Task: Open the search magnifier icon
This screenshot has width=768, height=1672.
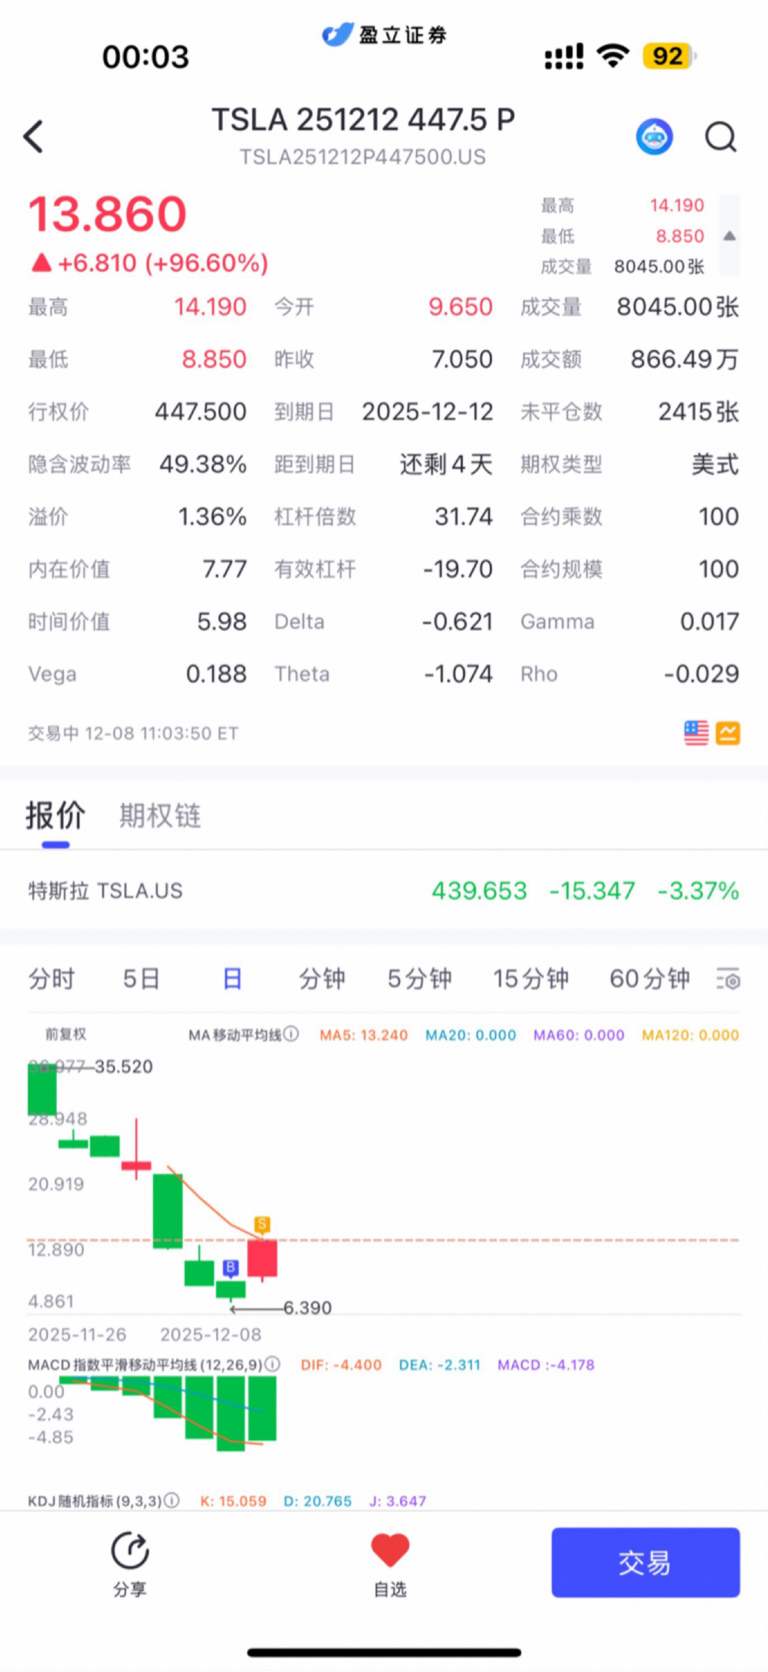Action: coord(721,136)
